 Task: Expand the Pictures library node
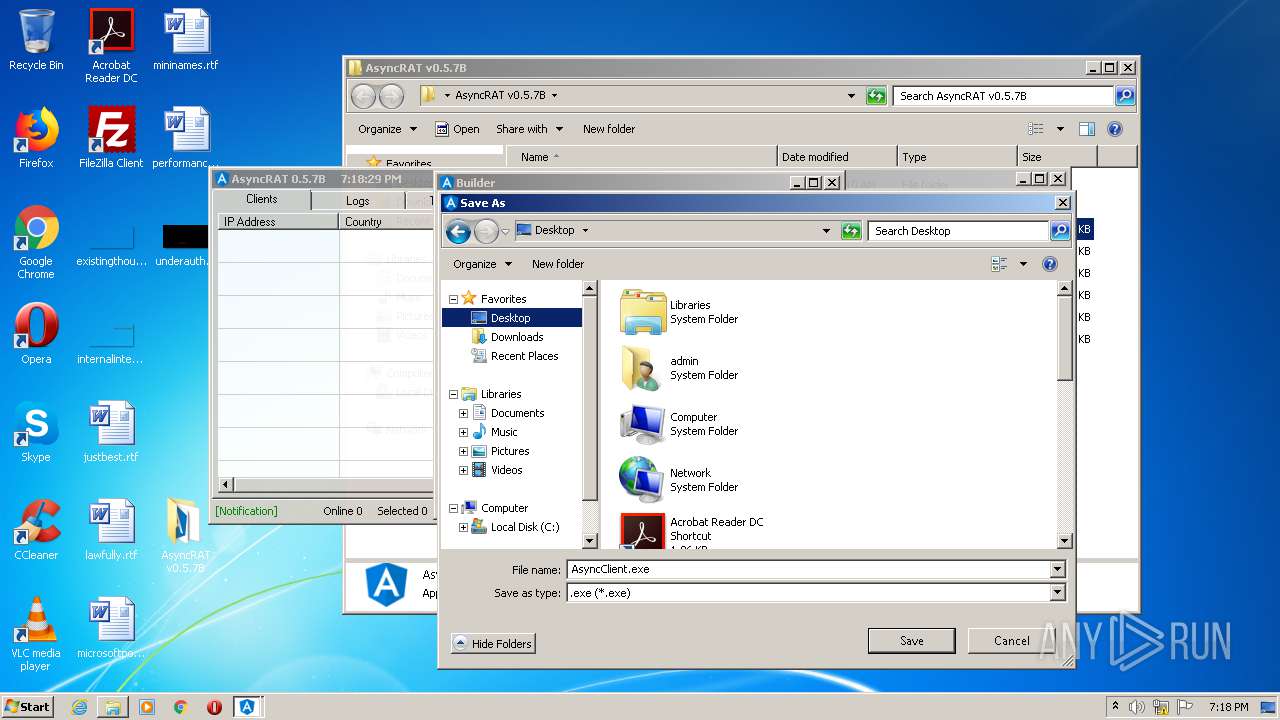tap(463, 451)
